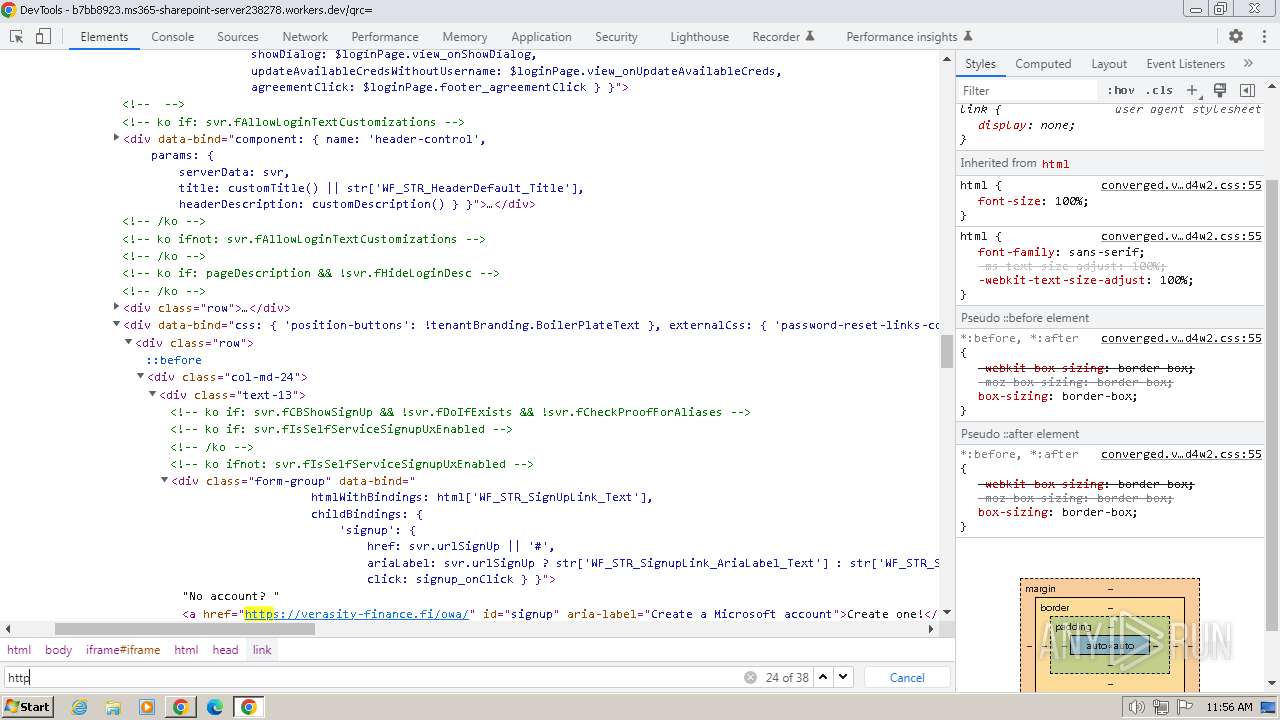This screenshot has height=720, width=1280.
Task: Click the elements panel vertical scrollbar thumb
Action: 947,352
